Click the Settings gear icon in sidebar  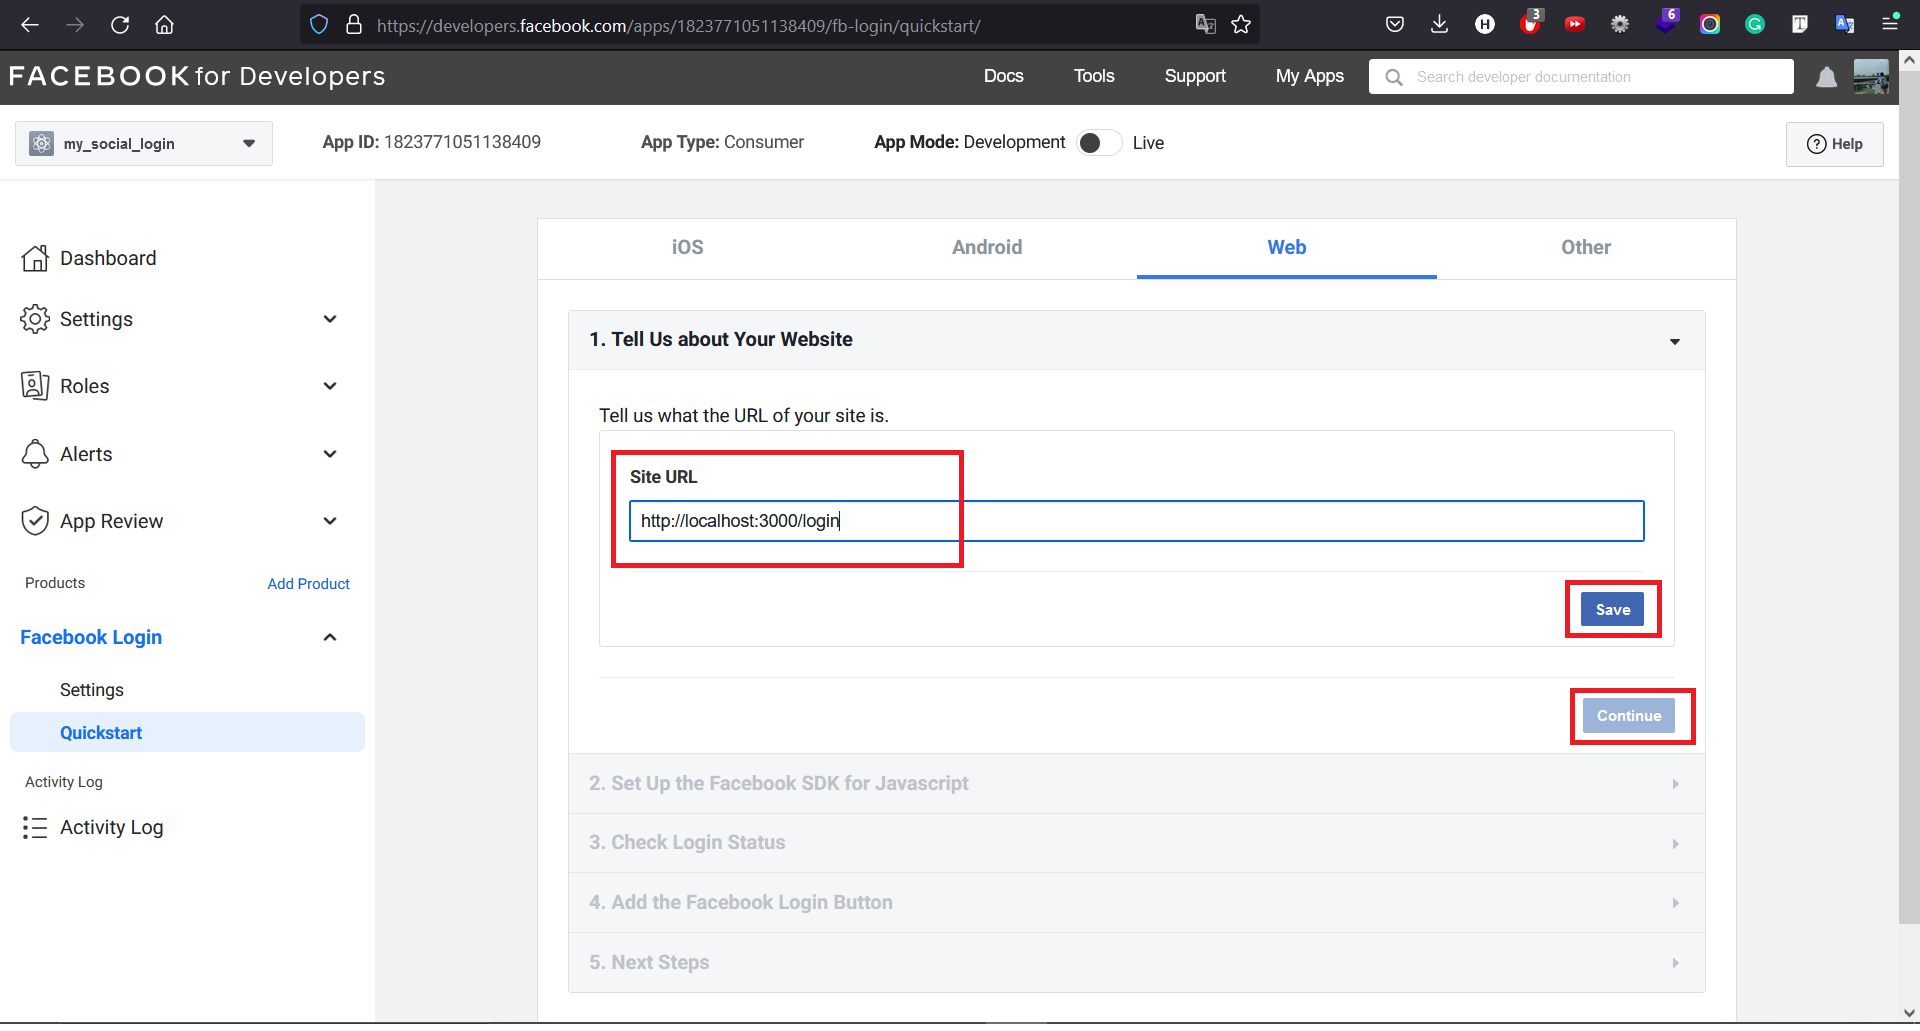pos(35,319)
